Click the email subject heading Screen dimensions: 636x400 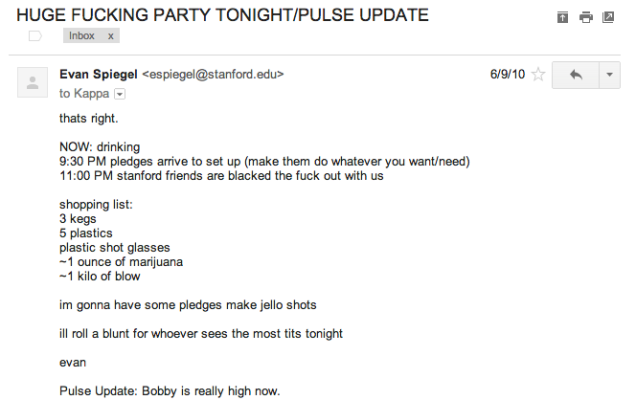click(222, 15)
